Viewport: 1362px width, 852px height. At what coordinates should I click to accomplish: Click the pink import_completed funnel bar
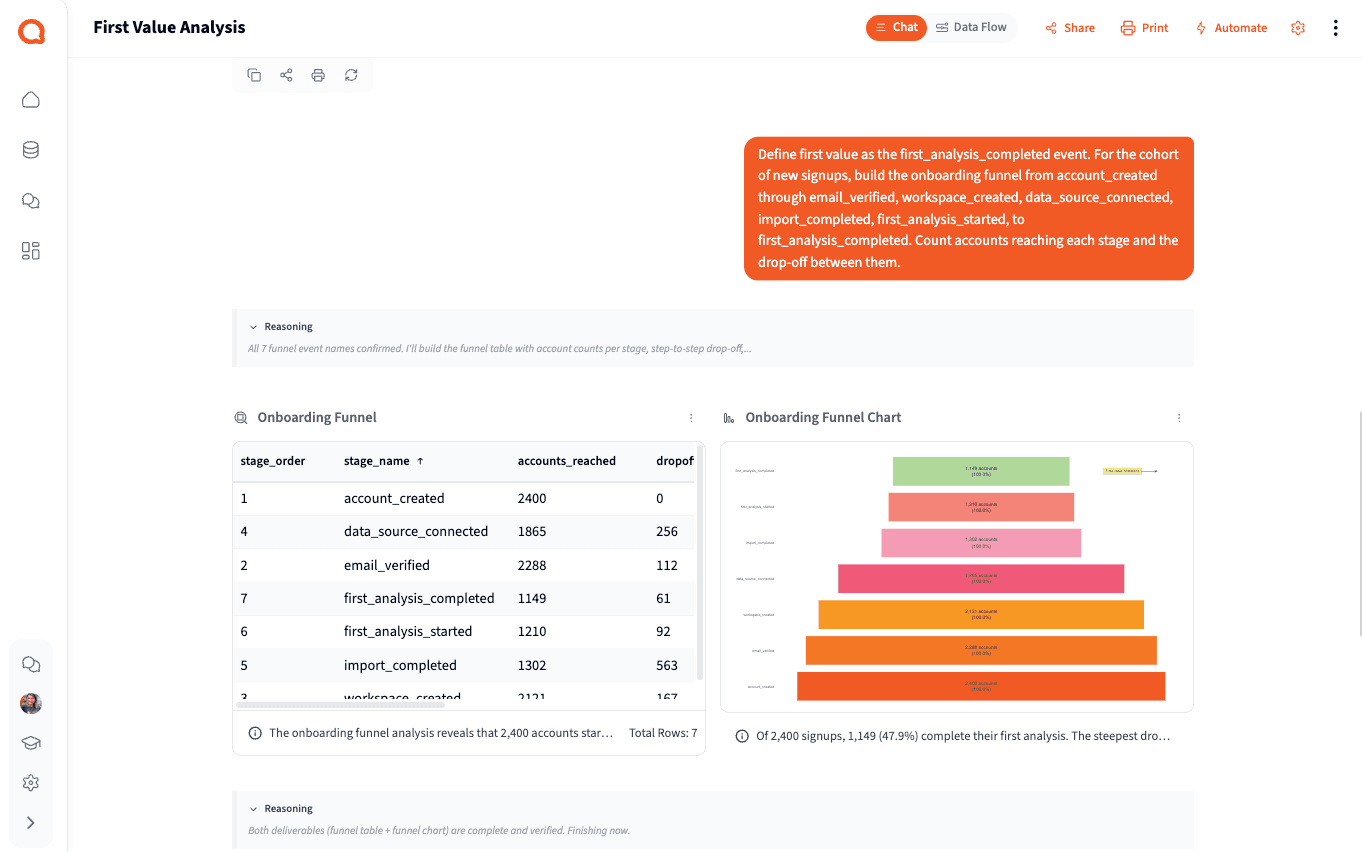(981, 543)
